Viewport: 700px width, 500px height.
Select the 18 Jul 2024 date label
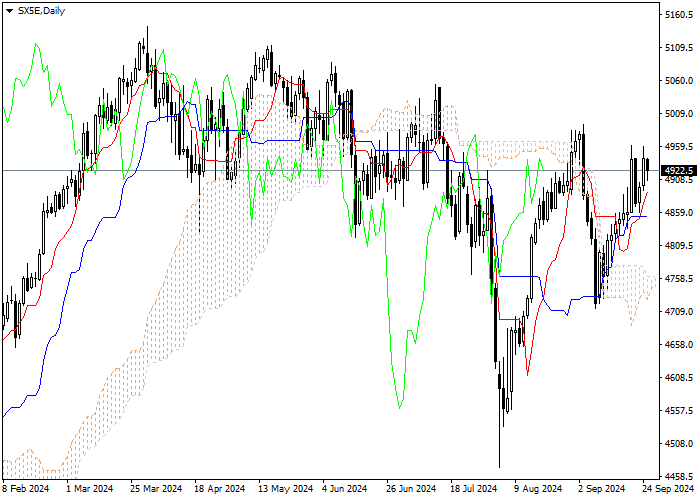[474, 489]
